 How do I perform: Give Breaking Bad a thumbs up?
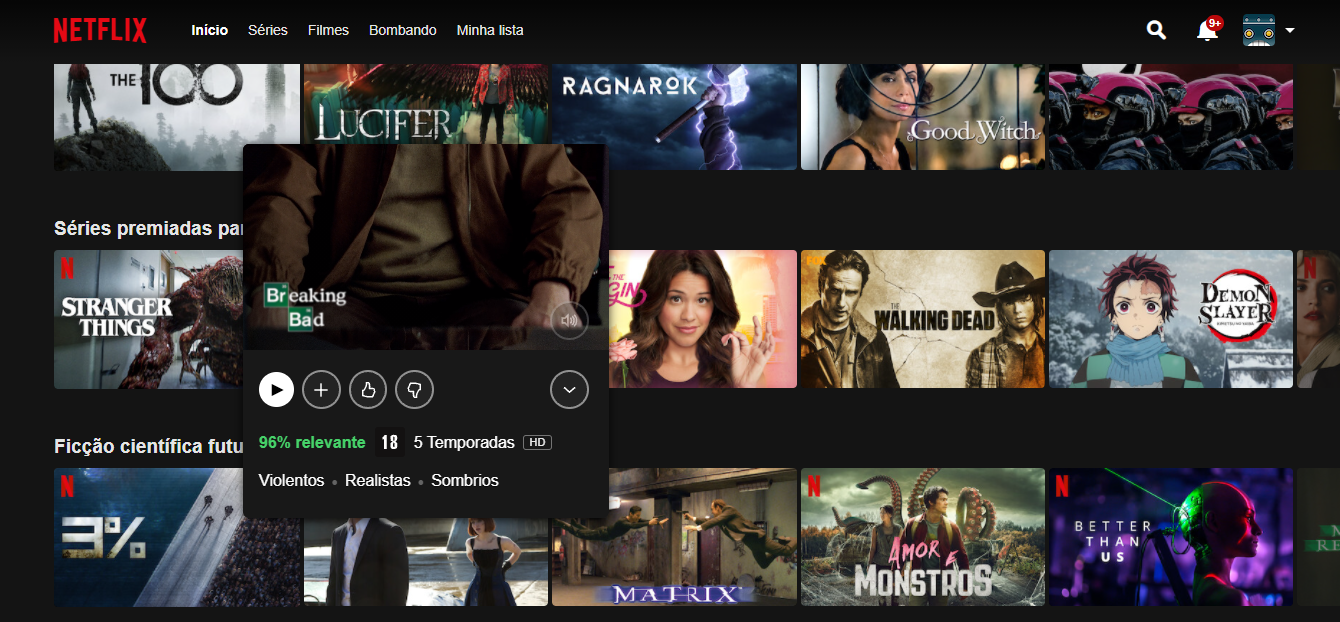pyautogui.click(x=368, y=390)
